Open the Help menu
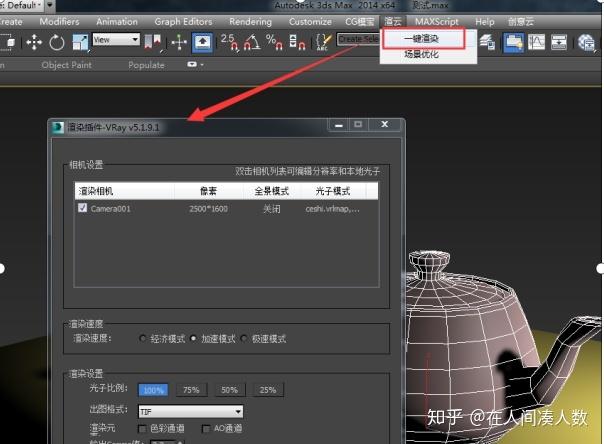Image resolution: width=604 pixels, height=444 pixels. click(x=485, y=22)
